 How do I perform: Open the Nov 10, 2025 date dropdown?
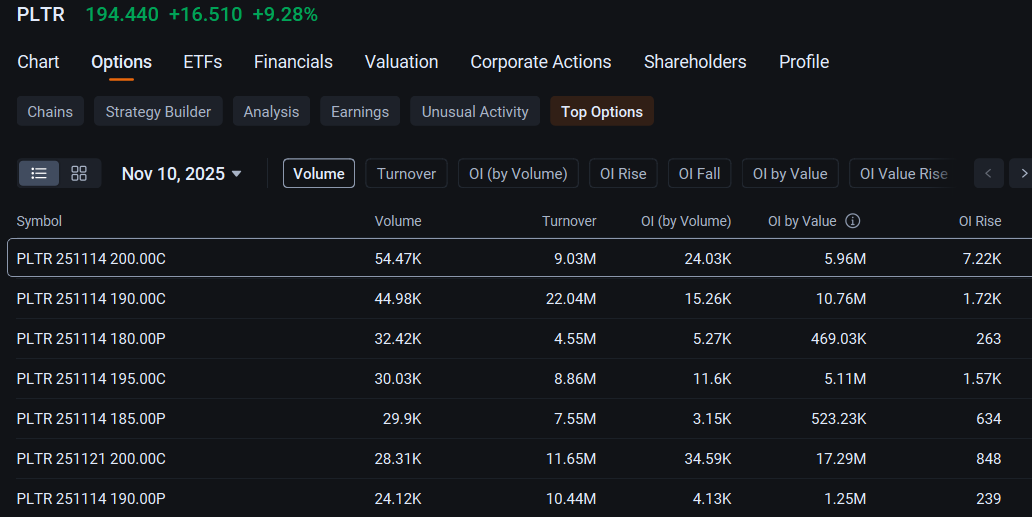coord(182,174)
